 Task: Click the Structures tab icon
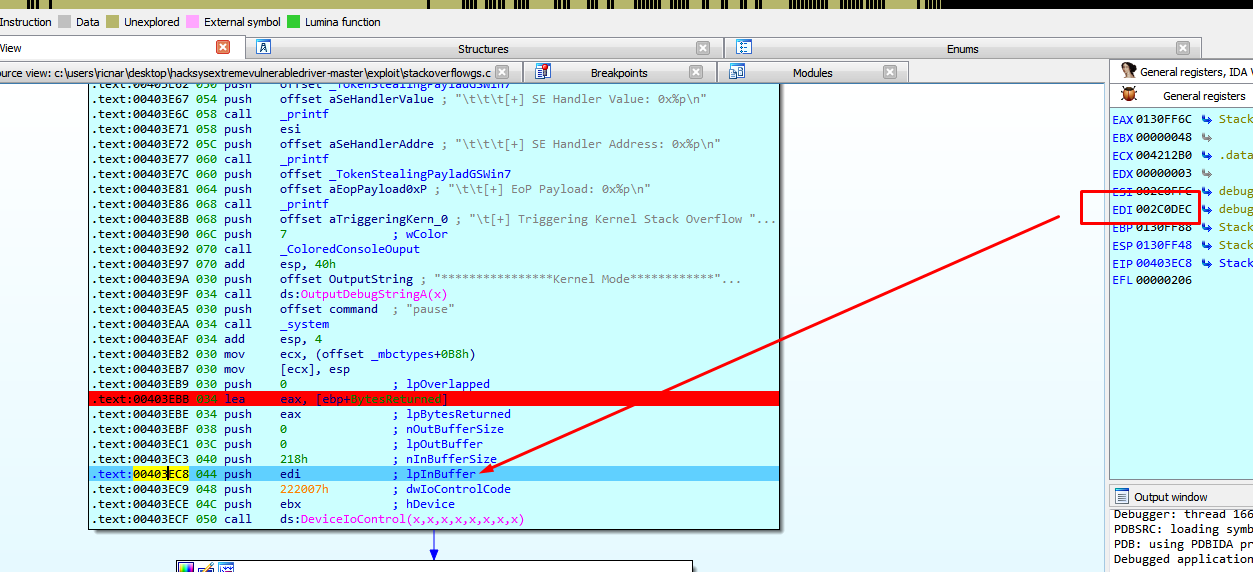point(264,47)
